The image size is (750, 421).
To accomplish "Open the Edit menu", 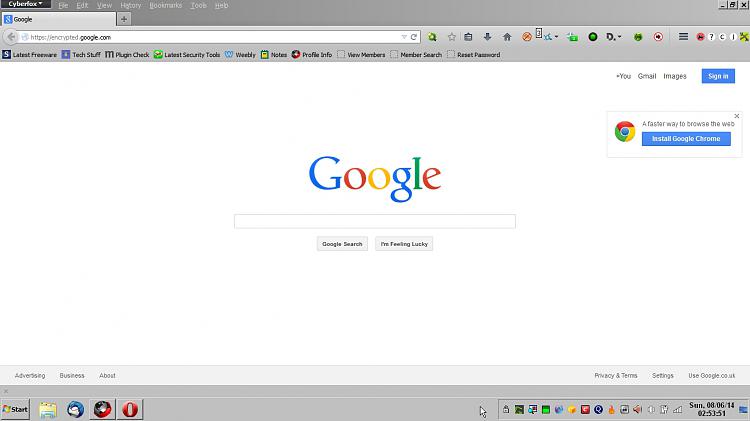I will click(x=82, y=6).
